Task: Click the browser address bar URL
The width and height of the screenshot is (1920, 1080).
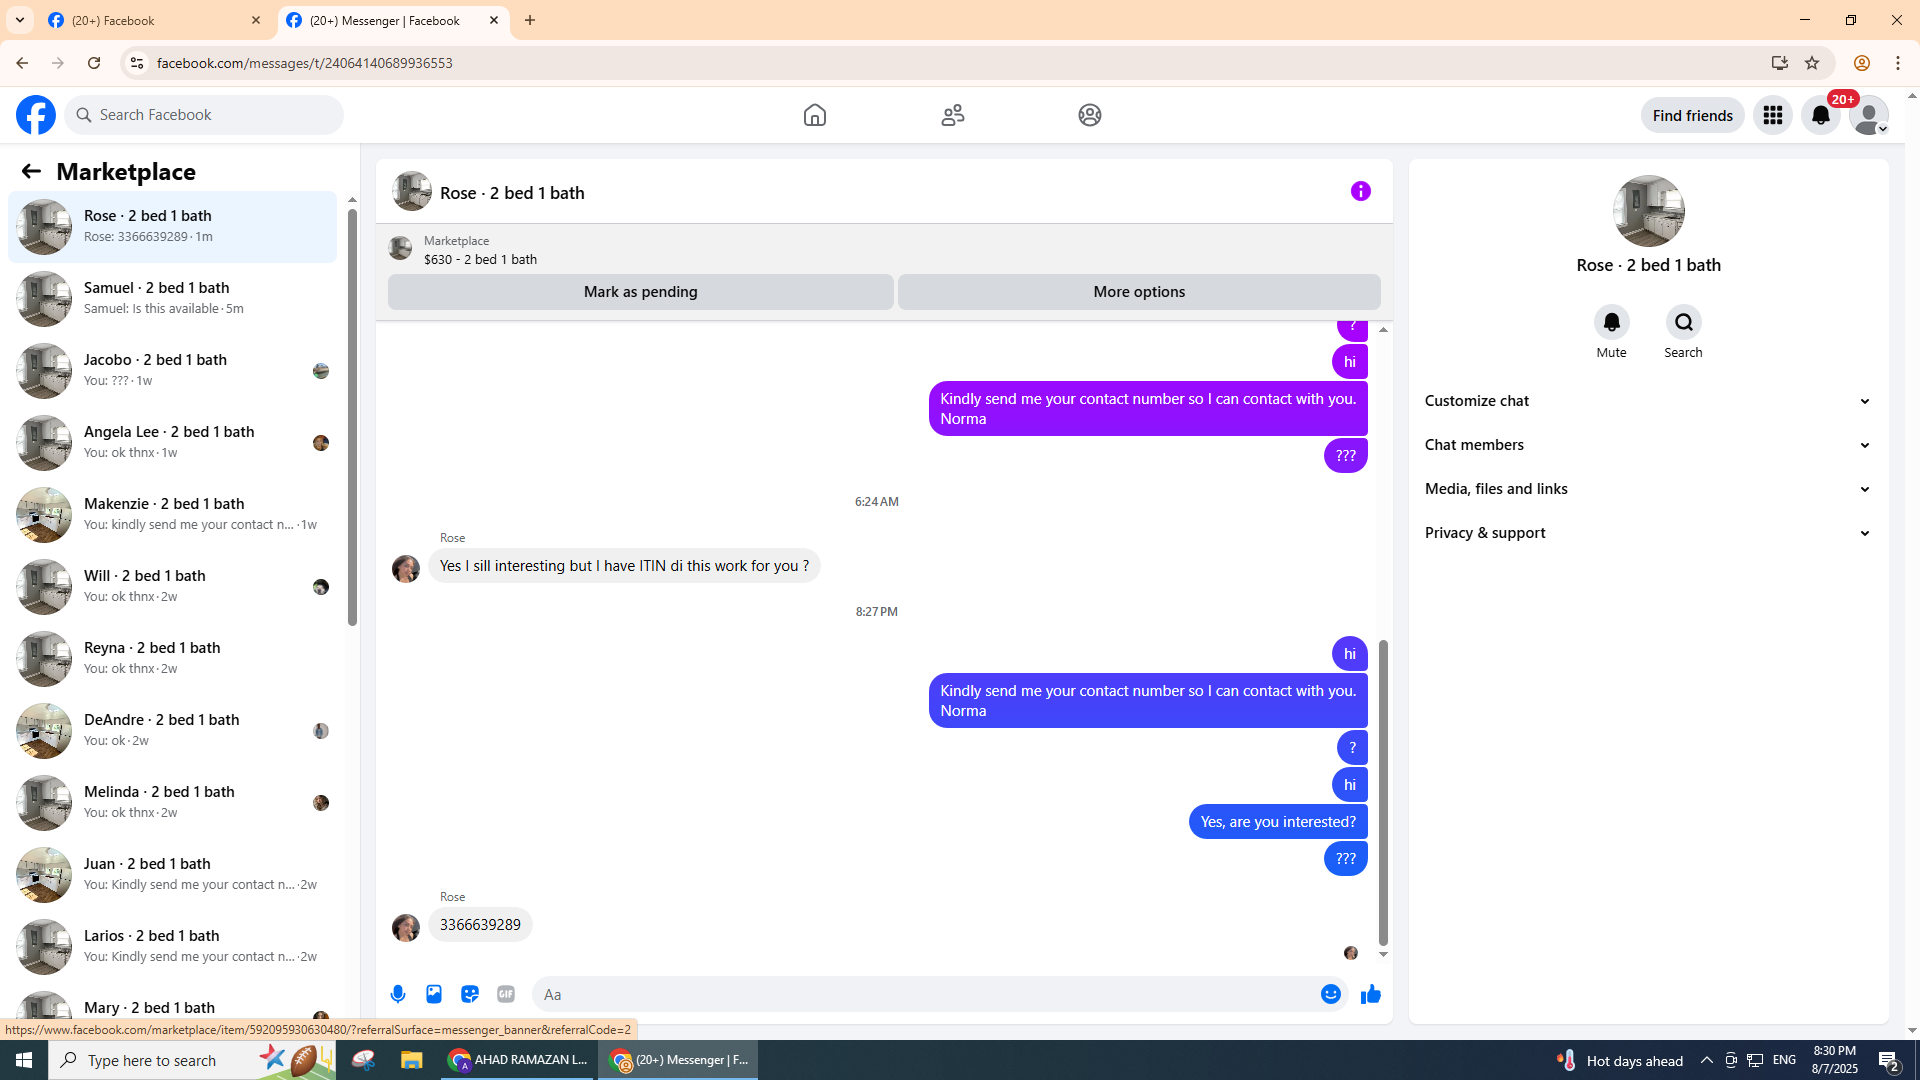Action: coord(304,63)
